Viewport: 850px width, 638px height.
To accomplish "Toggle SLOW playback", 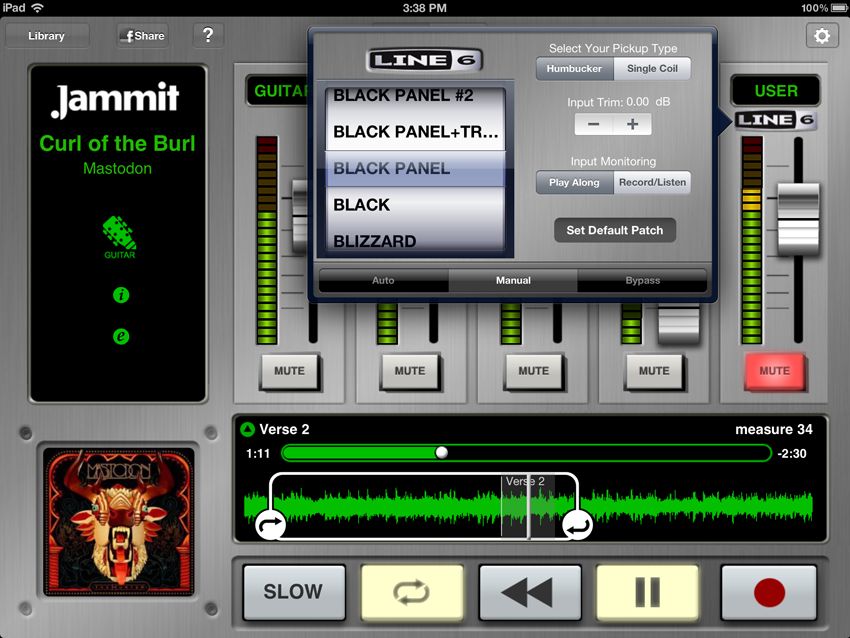I will [294, 592].
